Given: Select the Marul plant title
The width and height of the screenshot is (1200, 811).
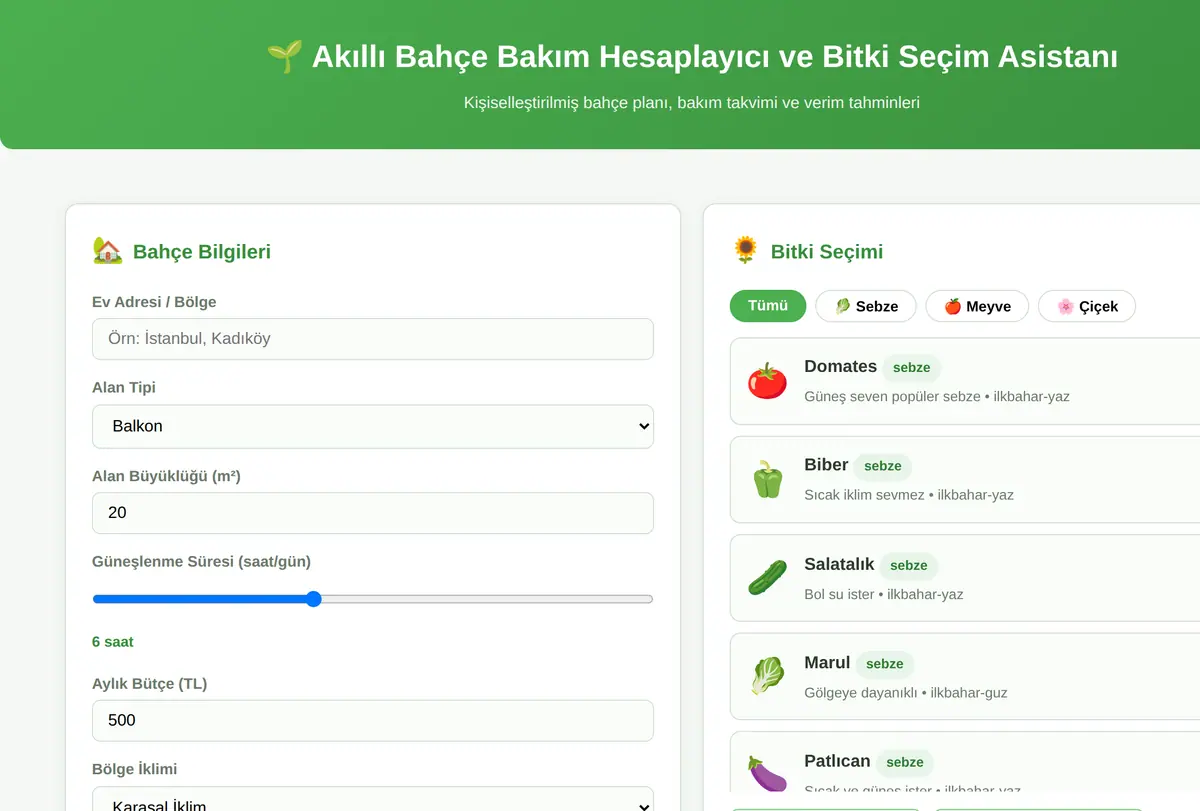Looking at the screenshot, I should (827, 662).
